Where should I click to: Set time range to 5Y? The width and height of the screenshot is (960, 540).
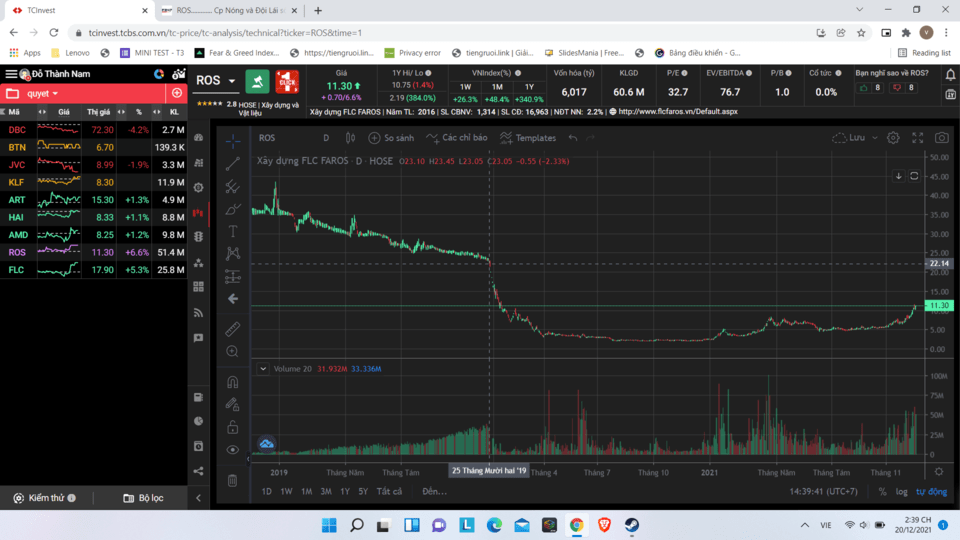click(364, 491)
